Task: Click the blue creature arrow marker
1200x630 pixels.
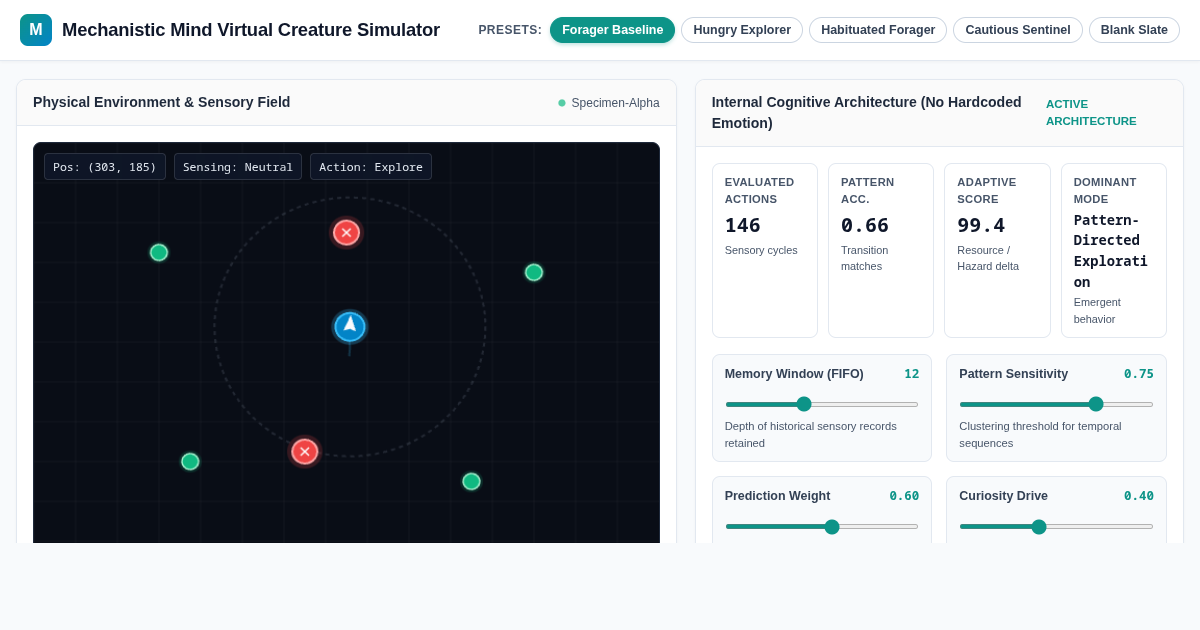Action: pos(350,326)
